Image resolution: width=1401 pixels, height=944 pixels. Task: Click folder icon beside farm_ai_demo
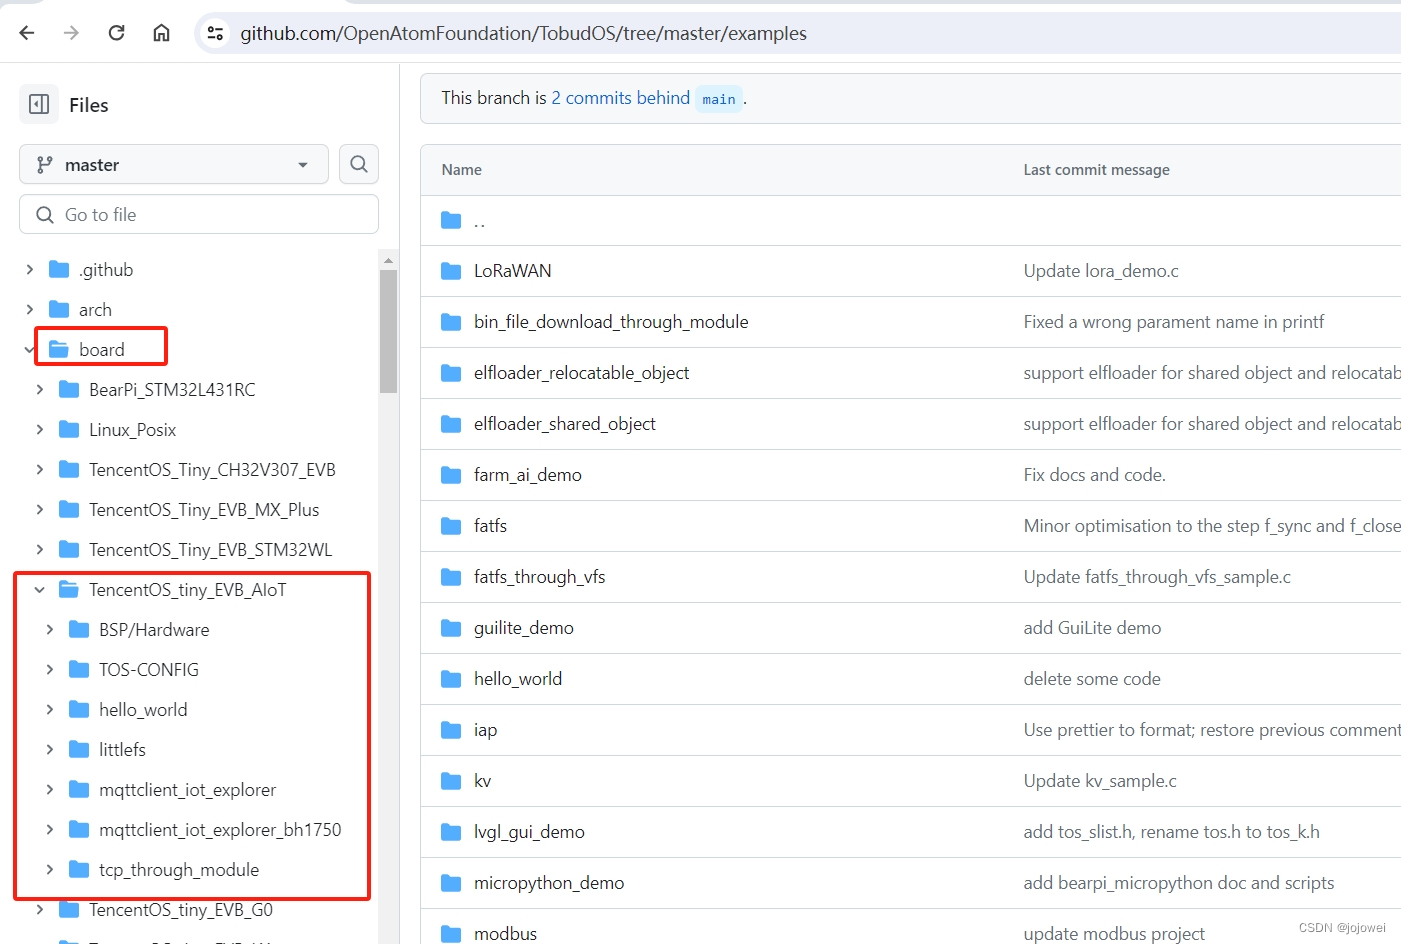pos(451,475)
